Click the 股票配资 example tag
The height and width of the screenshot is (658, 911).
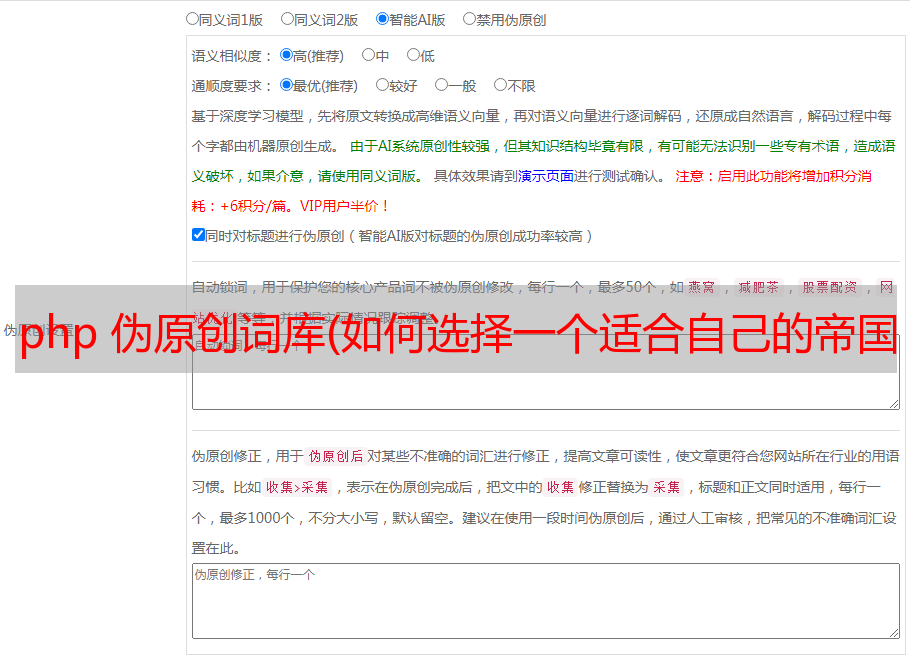(830, 287)
